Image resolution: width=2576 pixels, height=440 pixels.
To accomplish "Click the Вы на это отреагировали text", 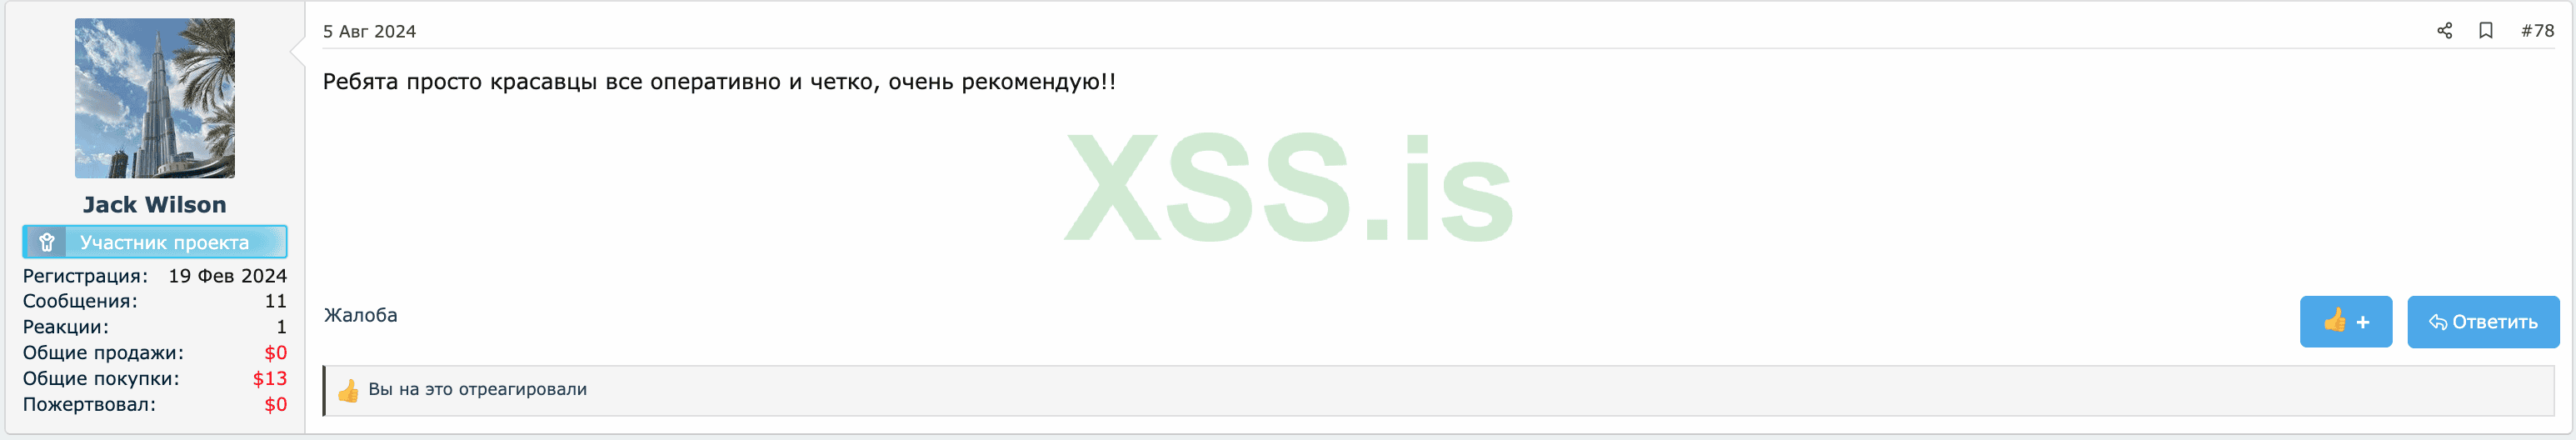I will click(477, 389).
